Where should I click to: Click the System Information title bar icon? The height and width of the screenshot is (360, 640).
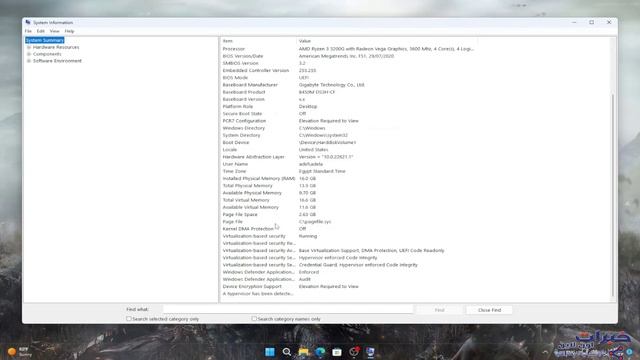pyautogui.click(x=28, y=22)
